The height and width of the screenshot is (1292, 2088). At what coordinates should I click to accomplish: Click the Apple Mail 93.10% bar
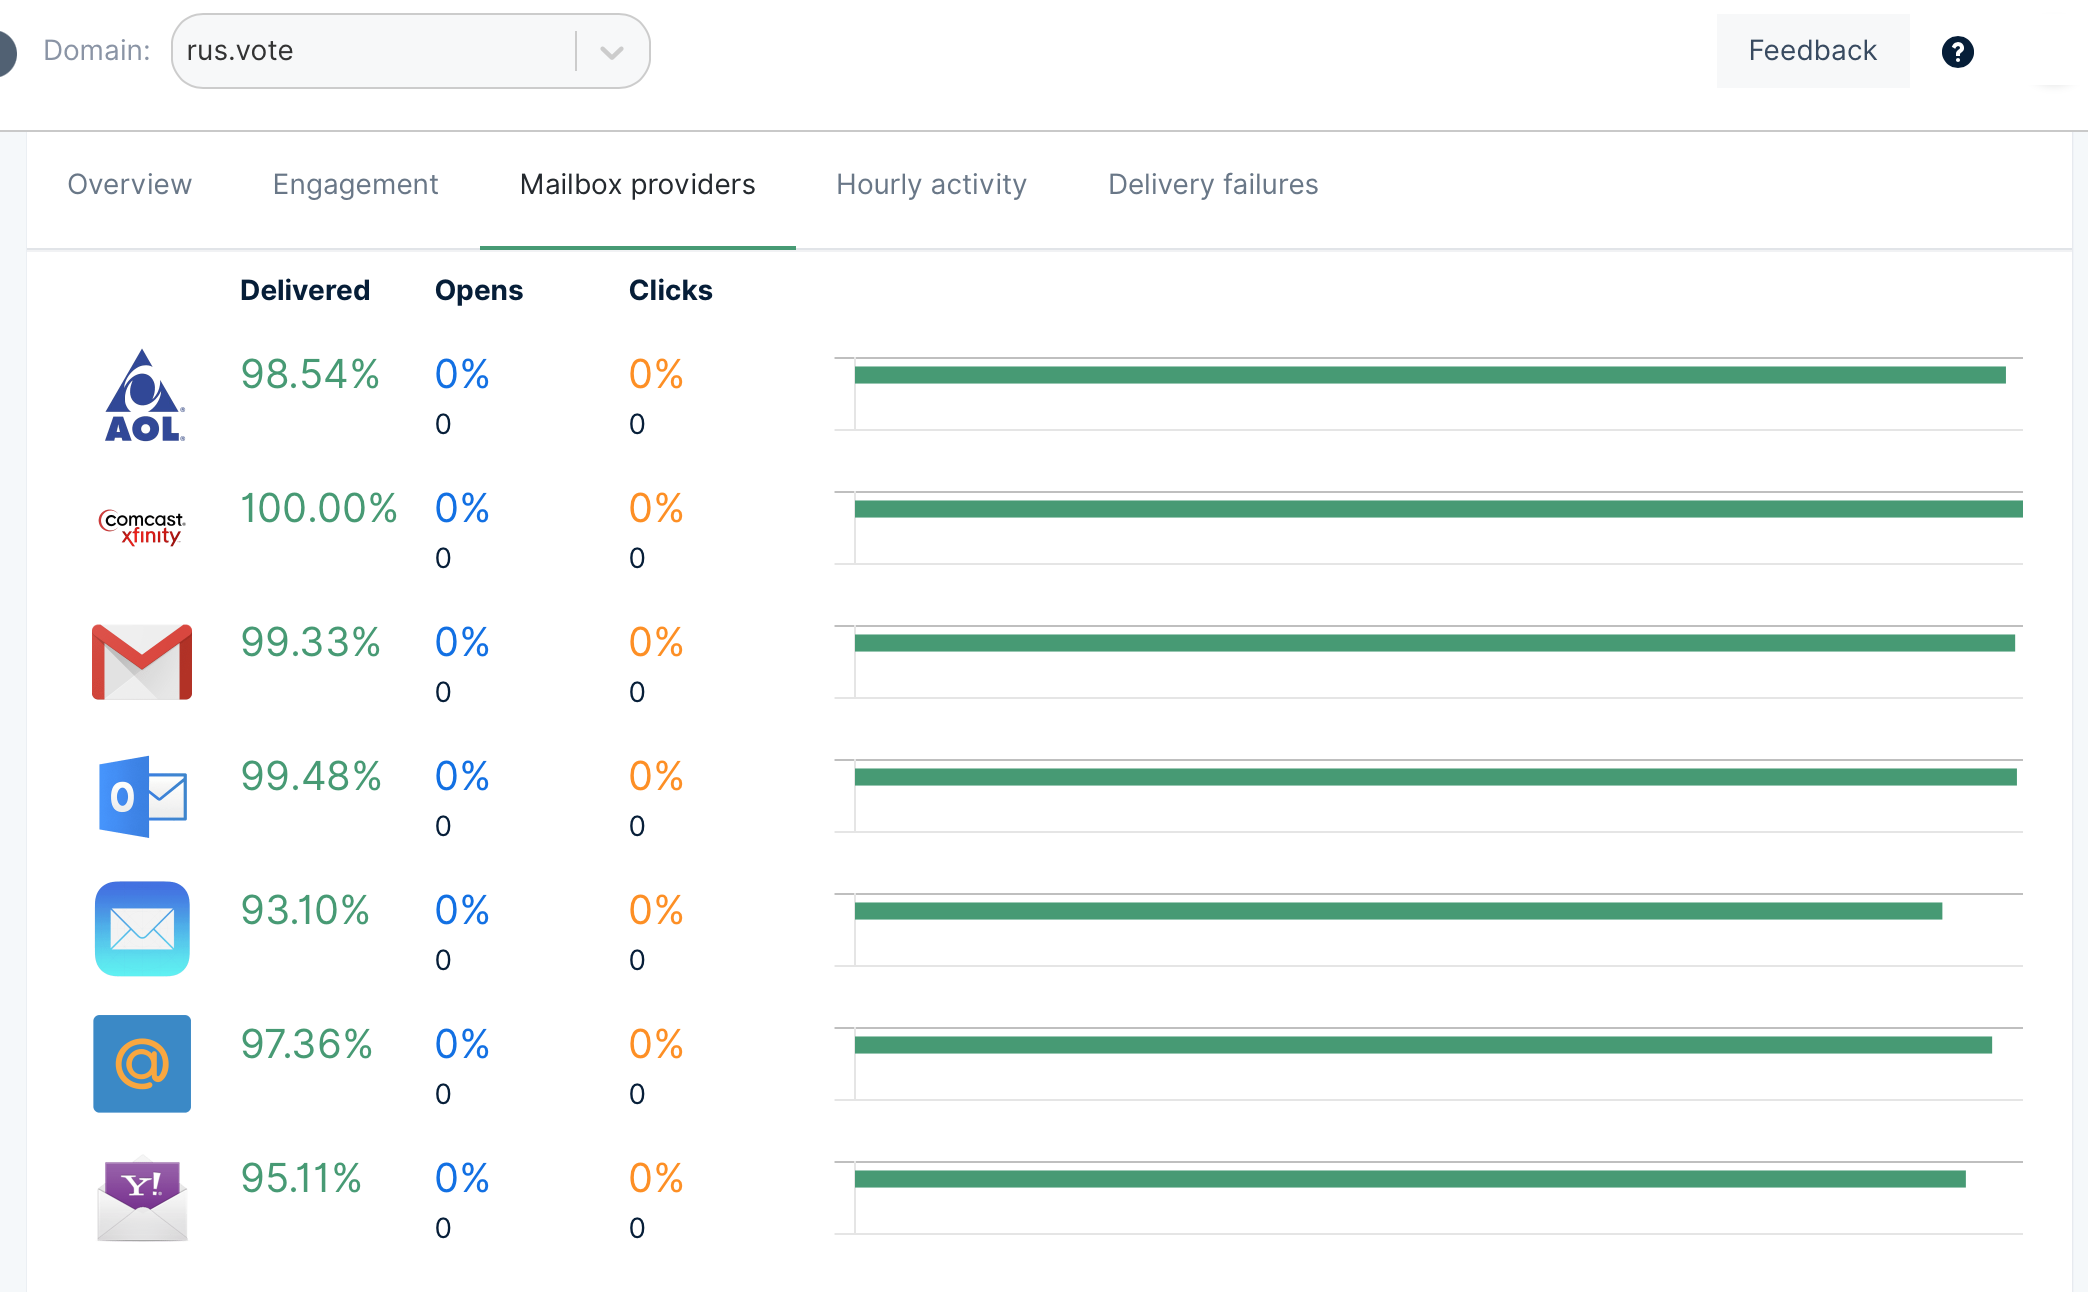tap(1397, 911)
